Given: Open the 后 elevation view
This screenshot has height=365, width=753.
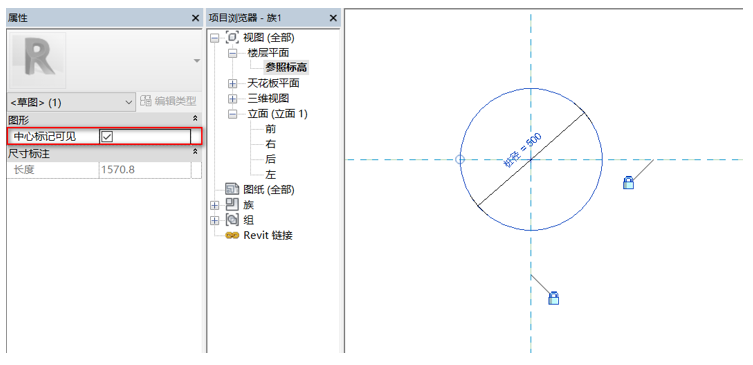Looking at the screenshot, I should 270,159.
